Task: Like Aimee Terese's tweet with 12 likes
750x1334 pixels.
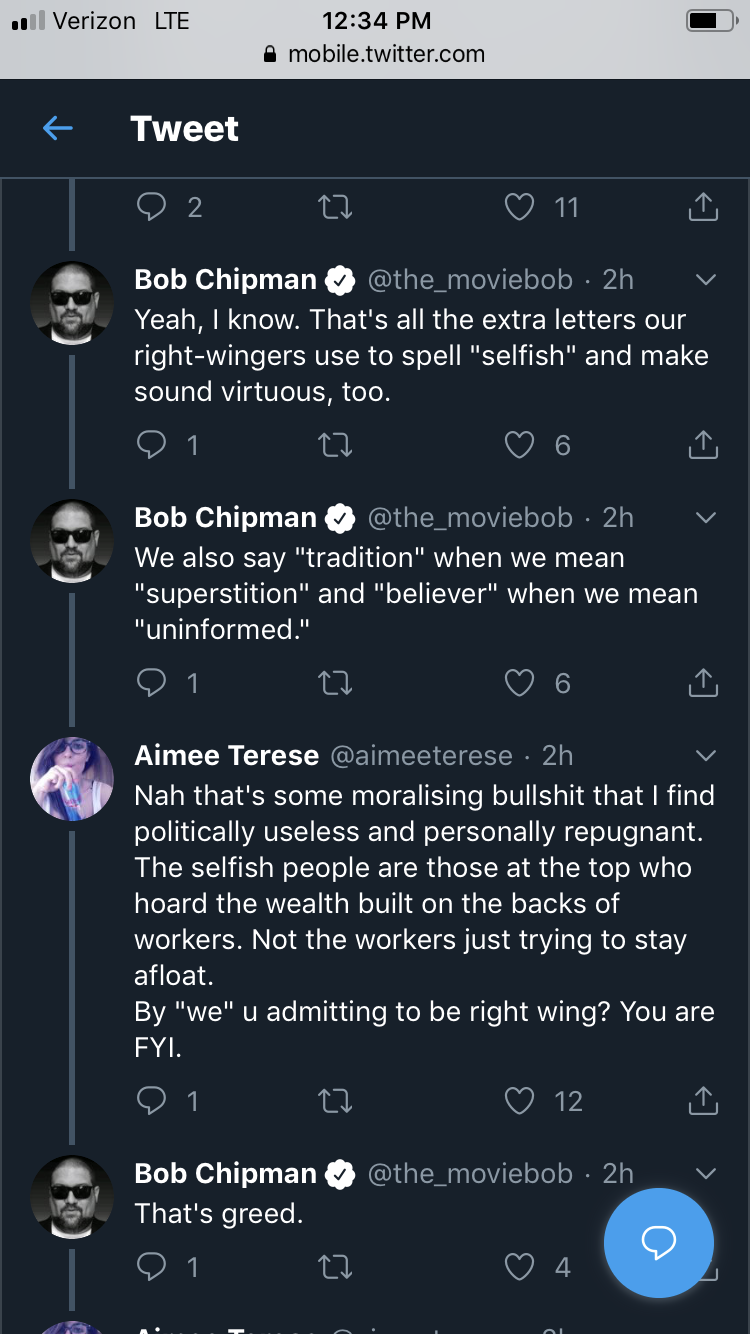Action: (x=520, y=1101)
